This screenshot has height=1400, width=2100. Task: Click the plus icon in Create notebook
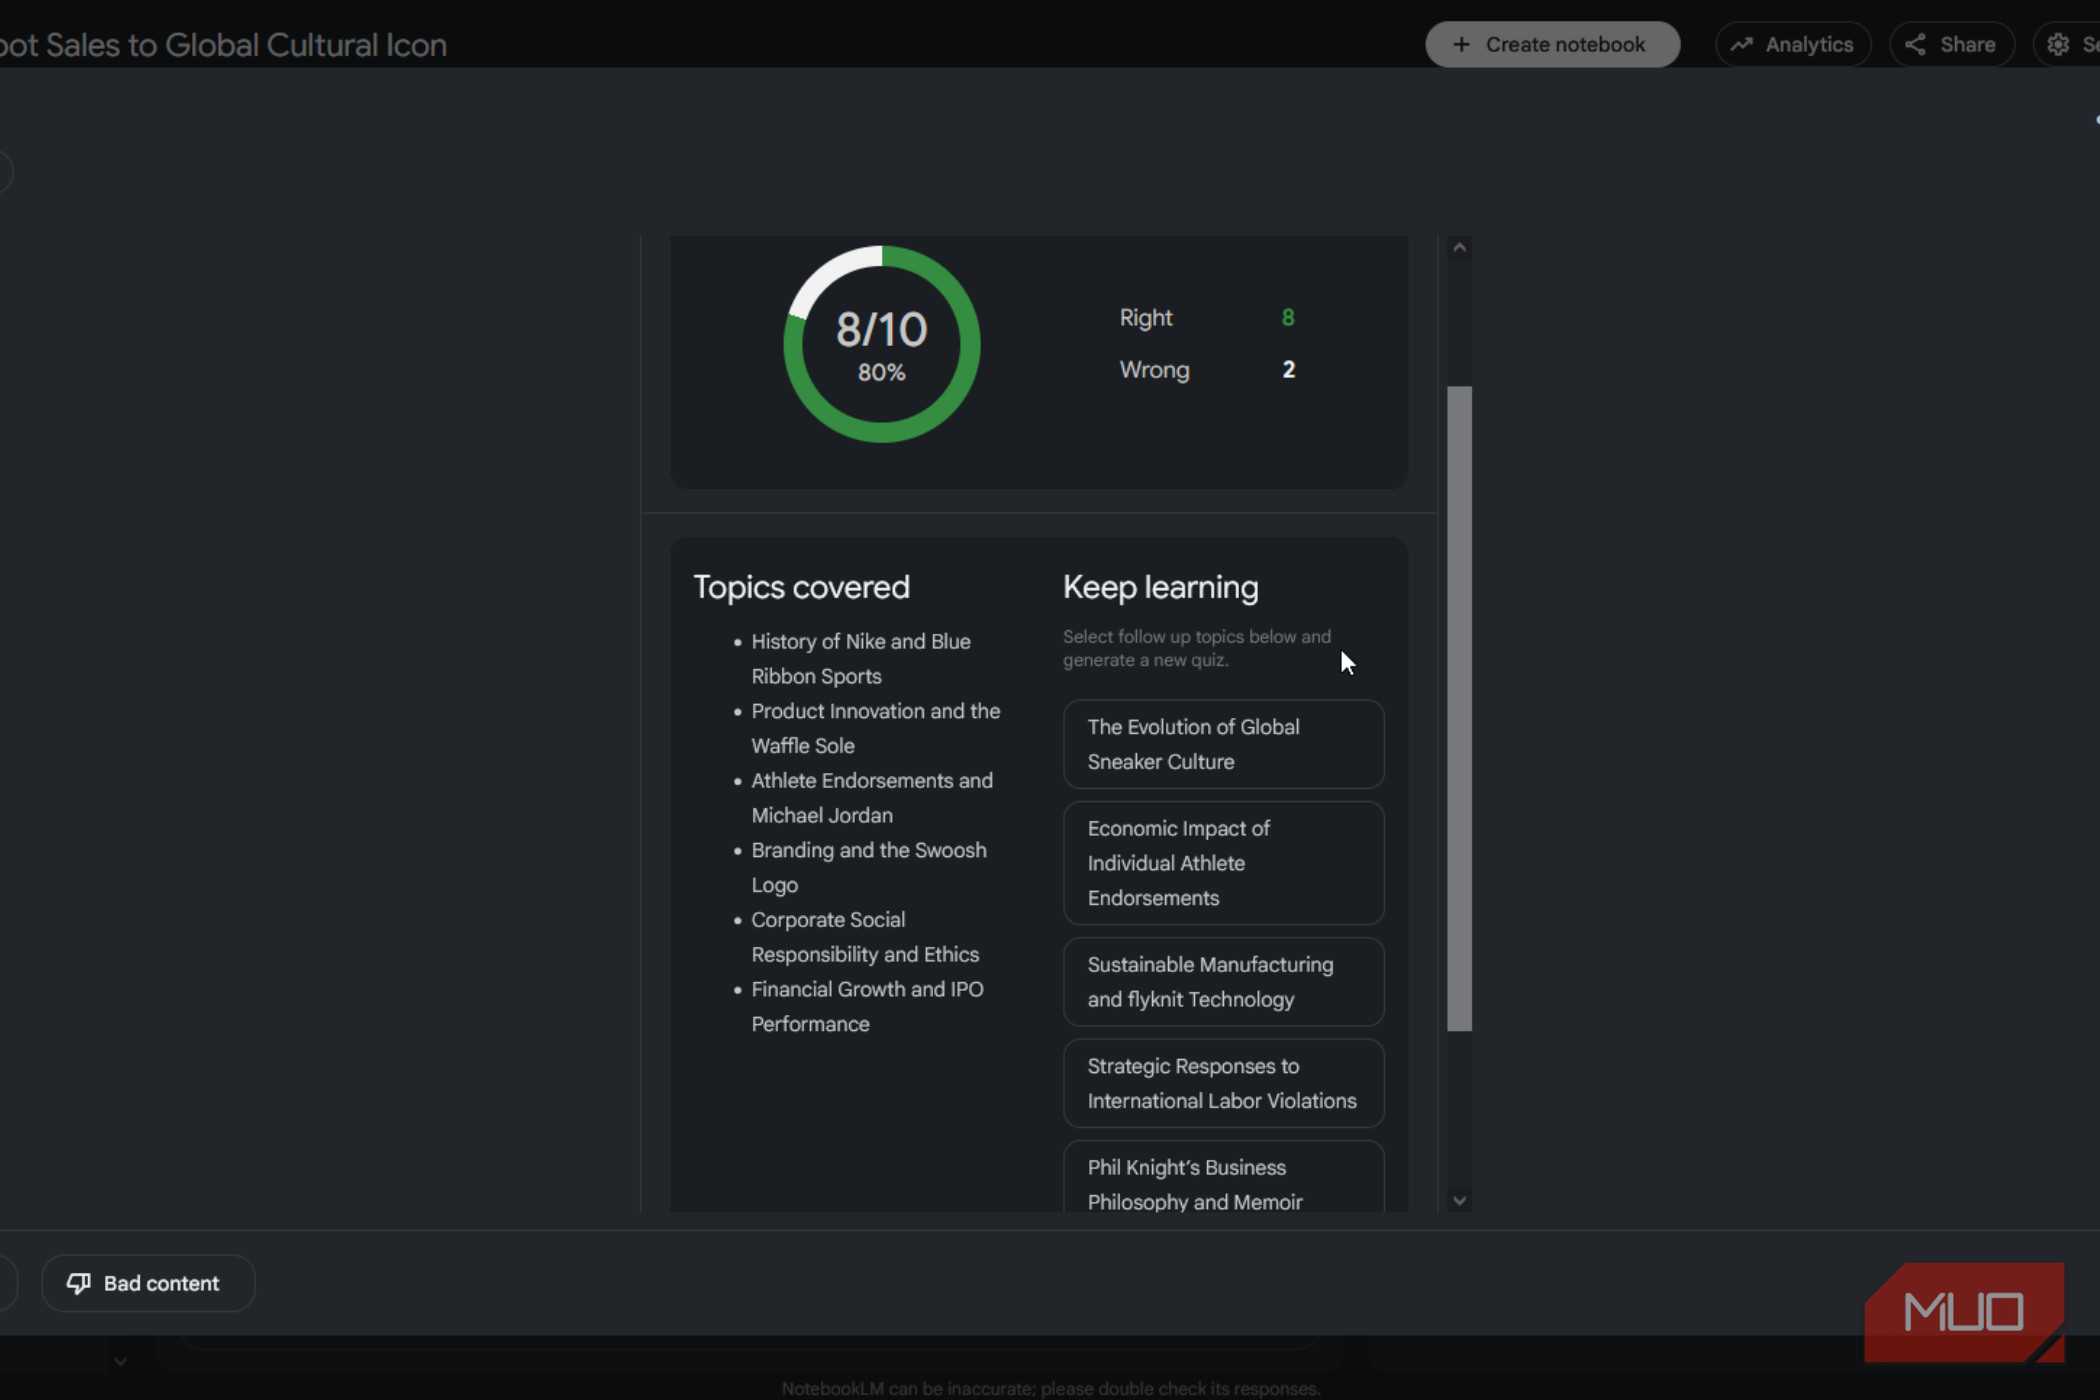click(1461, 44)
